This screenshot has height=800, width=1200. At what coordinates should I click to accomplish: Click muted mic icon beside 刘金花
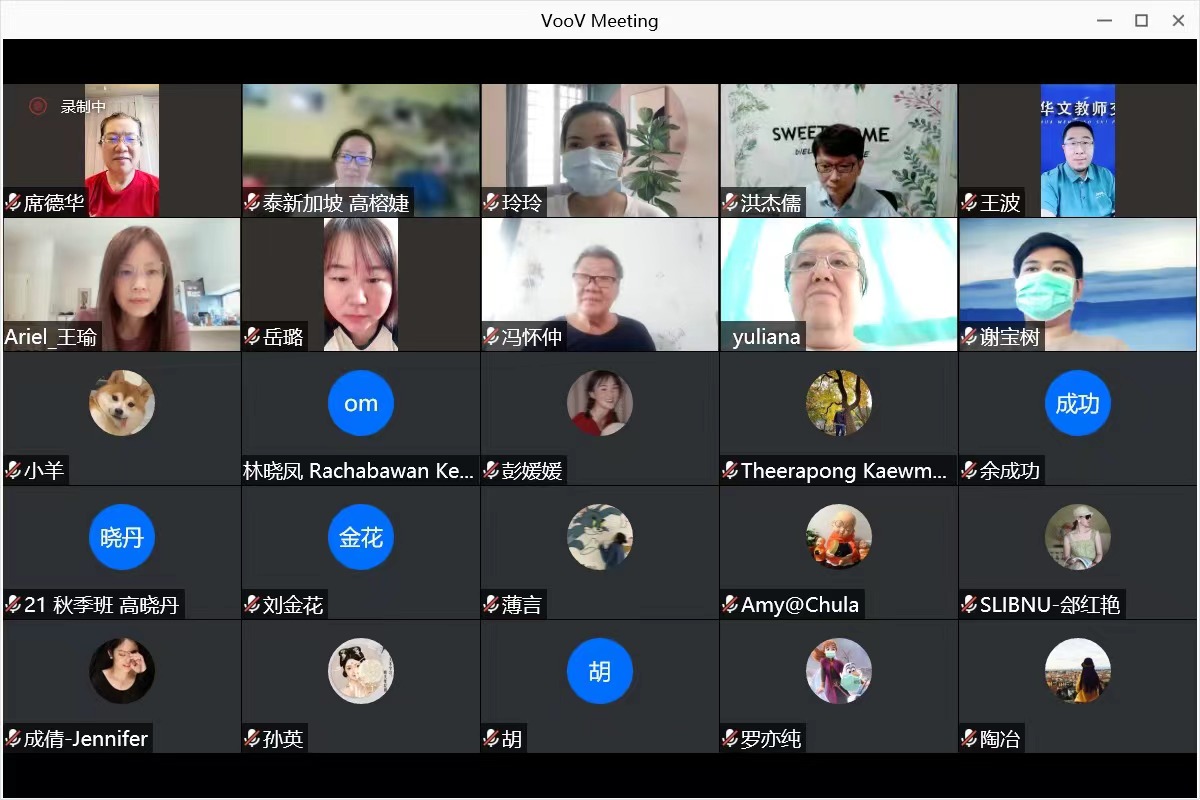pos(252,605)
